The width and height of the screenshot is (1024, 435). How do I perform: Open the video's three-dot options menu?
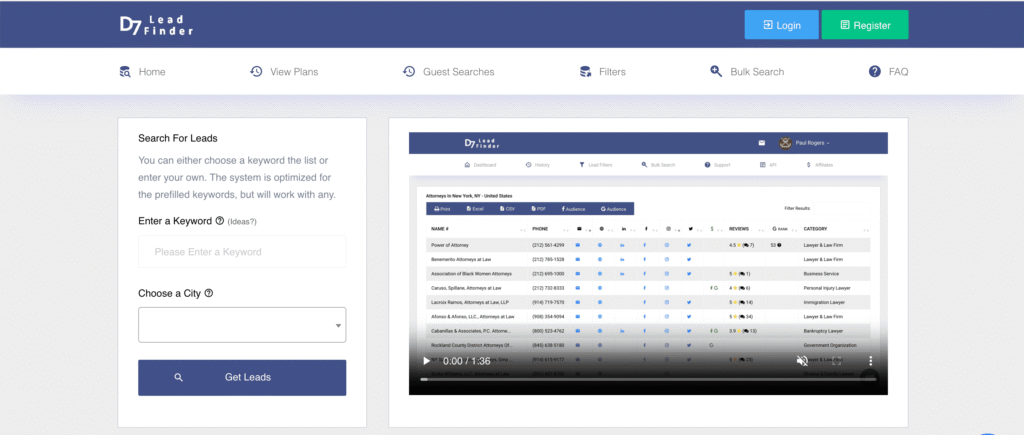tap(870, 361)
